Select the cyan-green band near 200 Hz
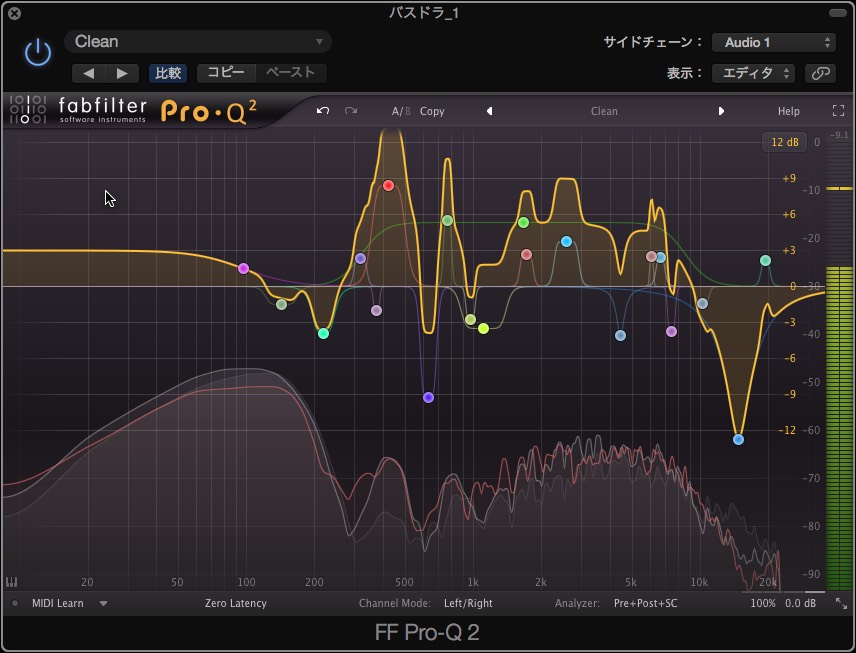The image size is (856, 653). click(x=323, y=333)
